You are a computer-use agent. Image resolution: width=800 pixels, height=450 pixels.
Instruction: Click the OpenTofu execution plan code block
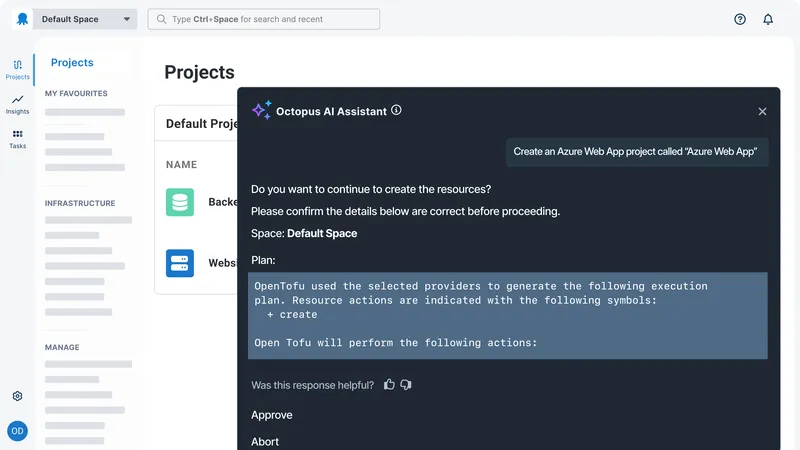(508, 315)
